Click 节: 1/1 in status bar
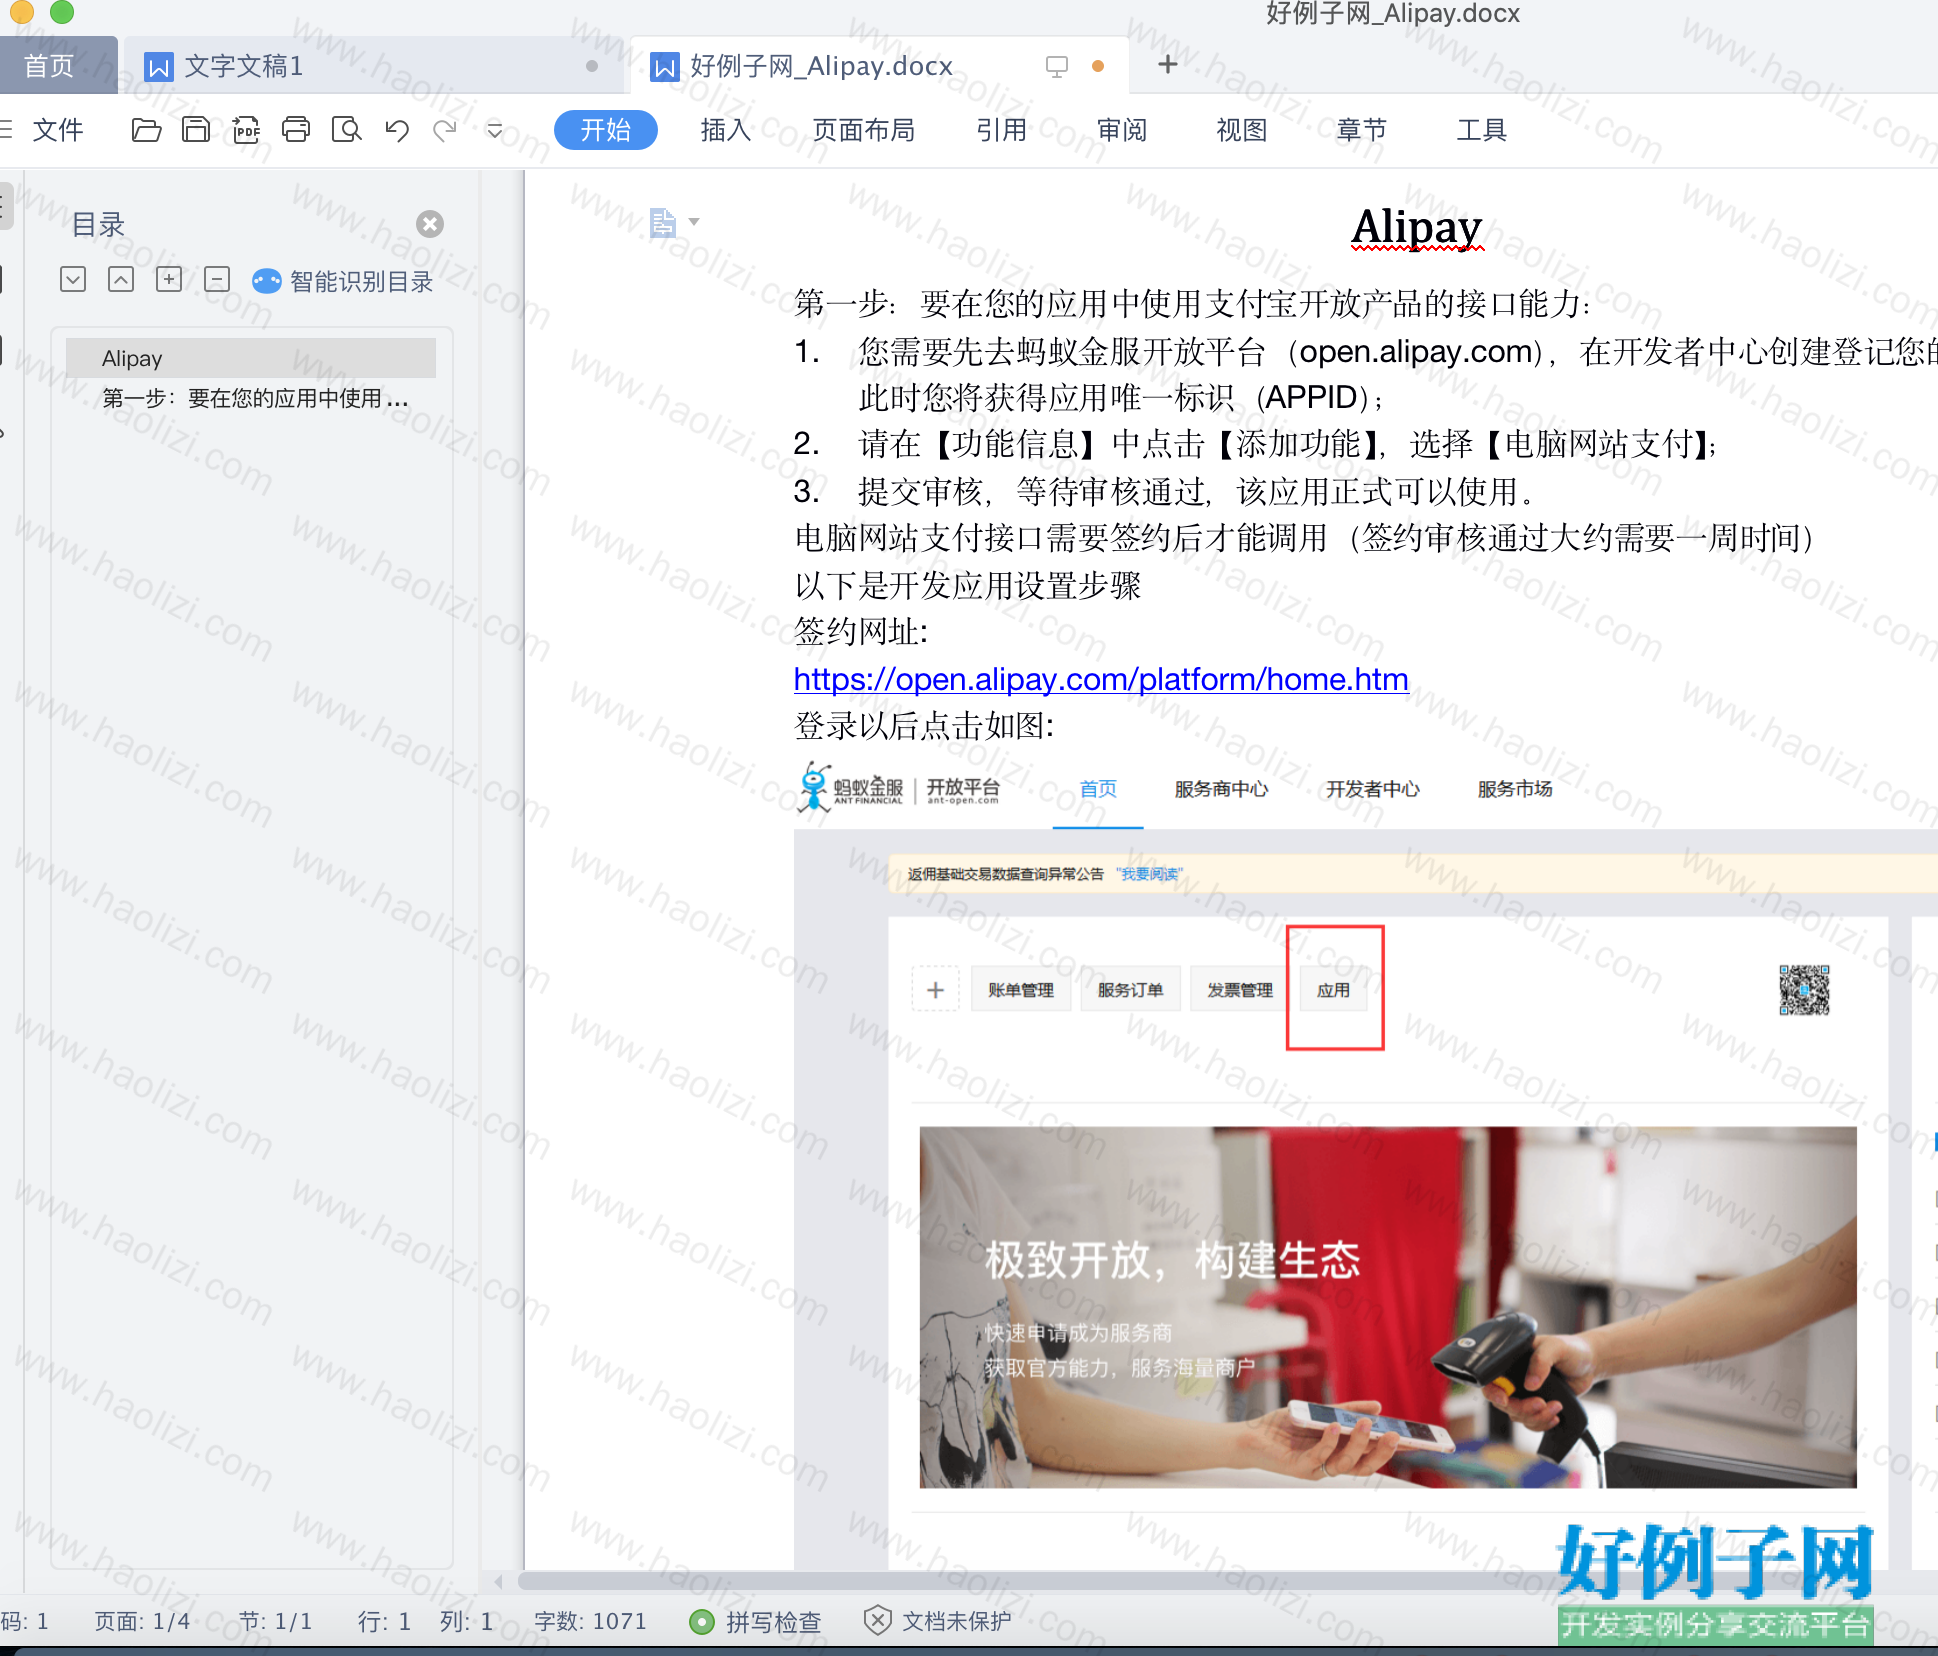This screenshot has width=1938, height=1656. [x=275, y=1621]
